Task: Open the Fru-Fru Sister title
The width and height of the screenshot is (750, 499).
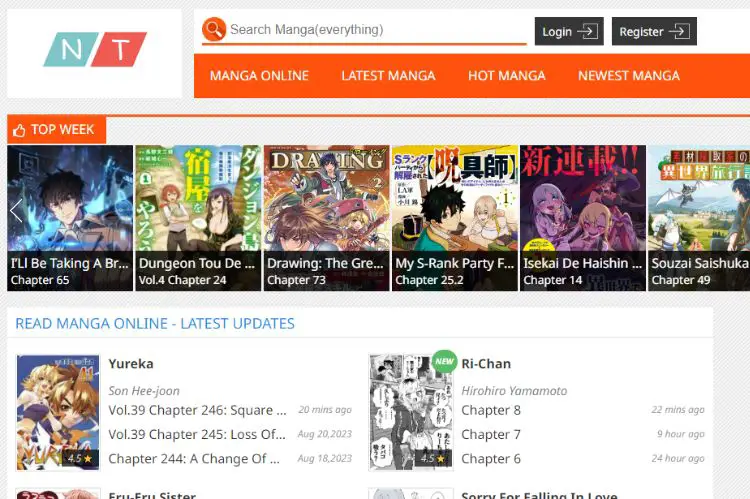Action: tap(152, 495)
